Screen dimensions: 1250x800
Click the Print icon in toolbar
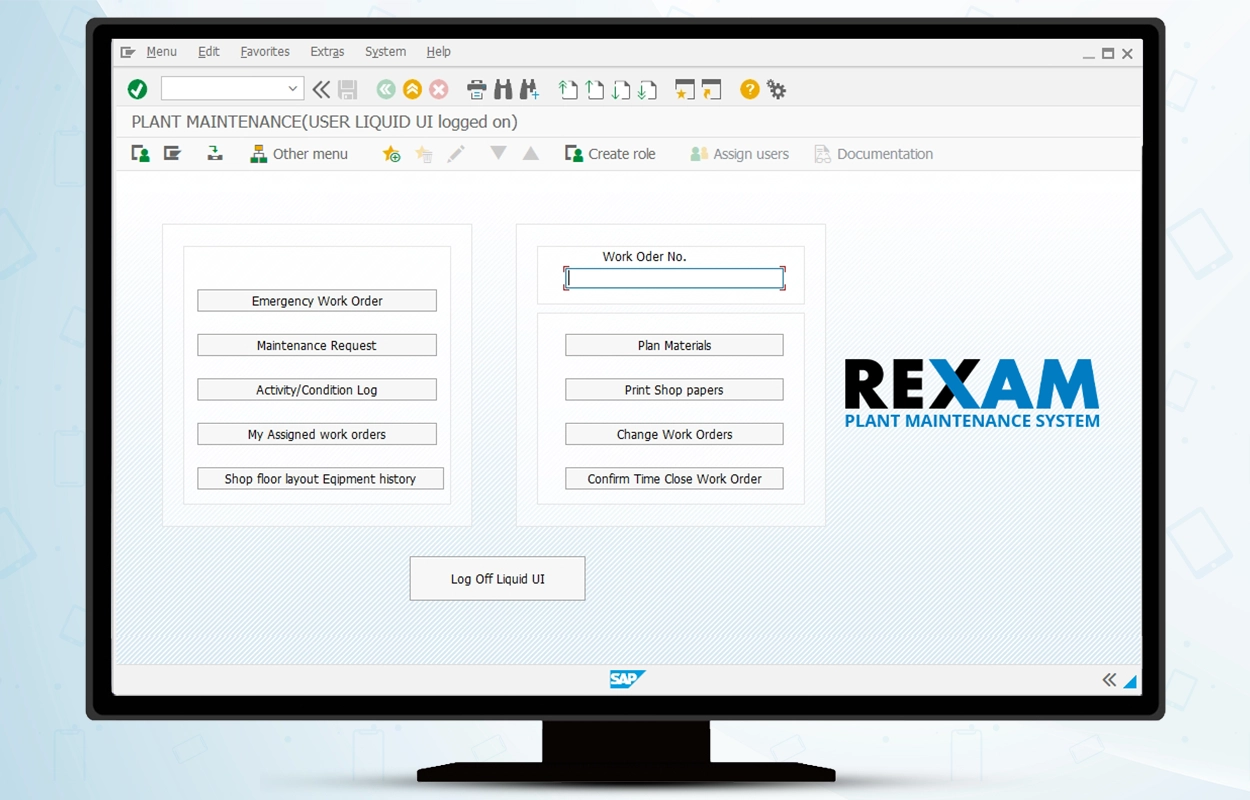pos(477,89)
